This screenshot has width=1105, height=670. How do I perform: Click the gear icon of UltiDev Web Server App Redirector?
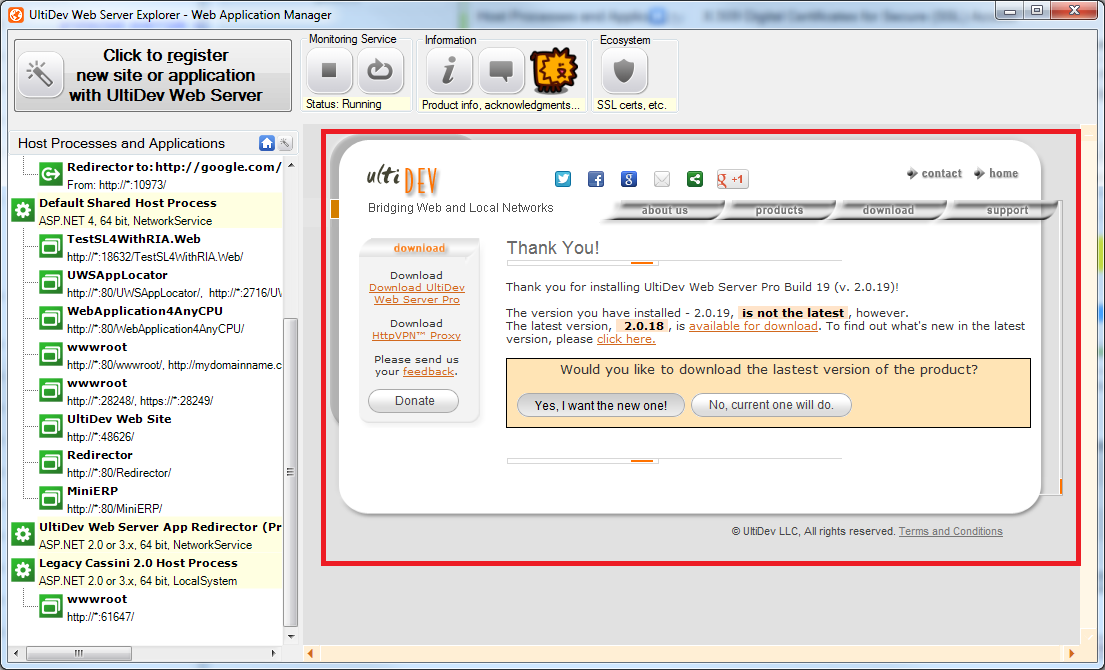coord(23,534)
